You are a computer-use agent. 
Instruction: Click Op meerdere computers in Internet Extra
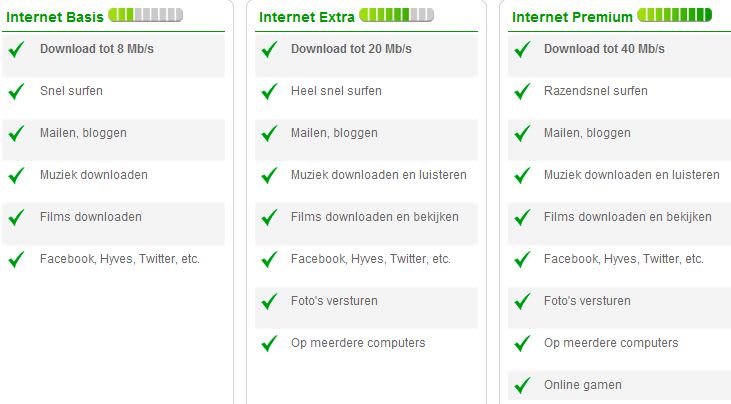(x=358, y=343)
